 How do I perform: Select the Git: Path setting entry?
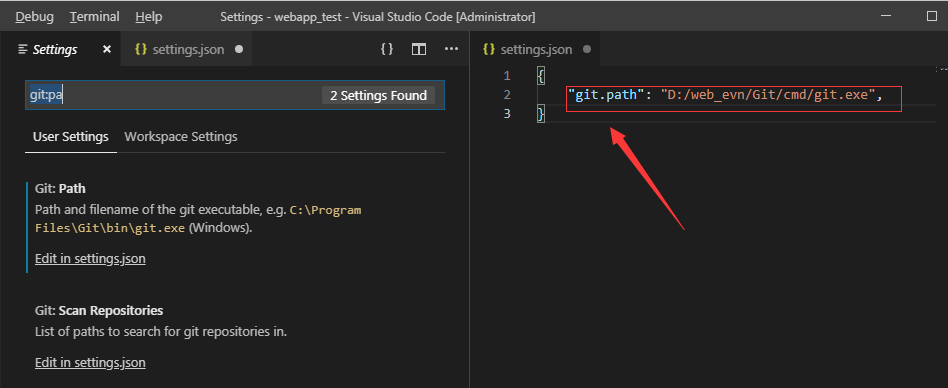236,227
